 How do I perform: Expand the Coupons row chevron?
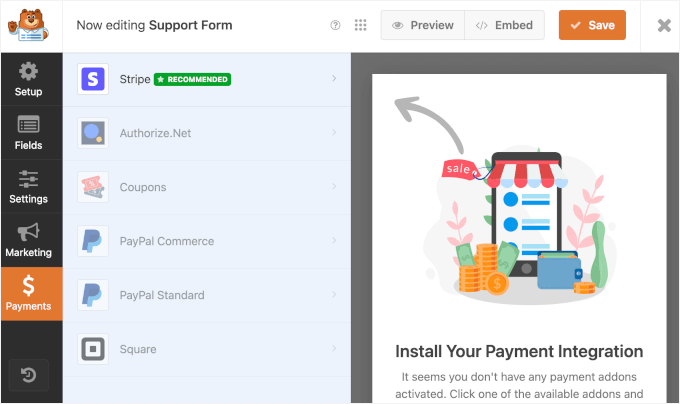334,186
